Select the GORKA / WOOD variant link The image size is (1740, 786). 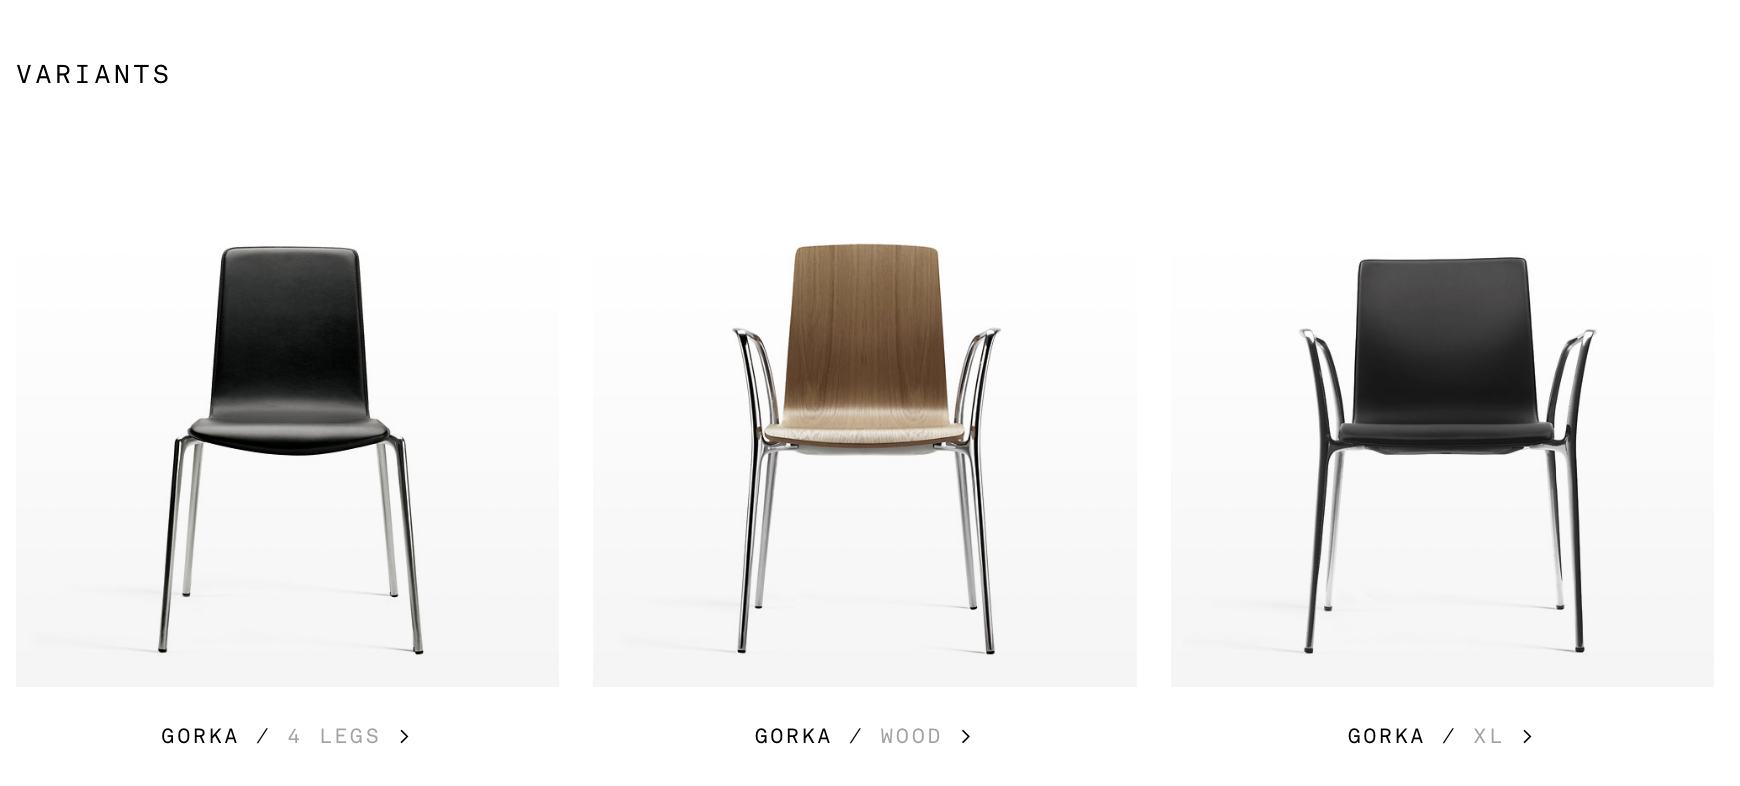tap(863, 736)
